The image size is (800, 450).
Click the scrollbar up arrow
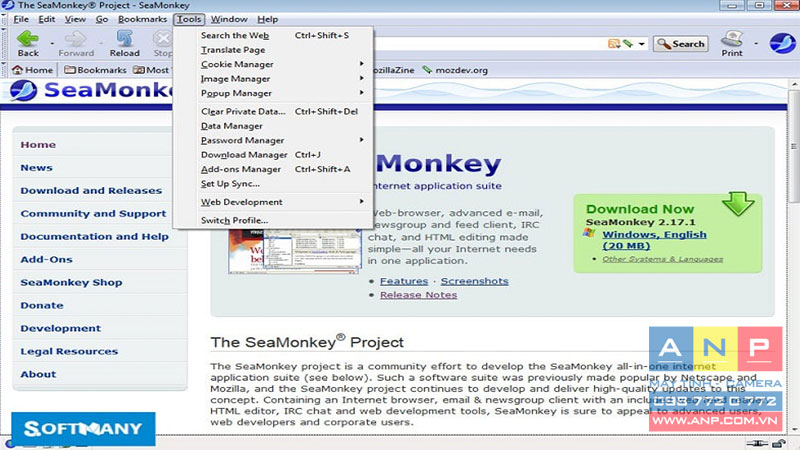point(794,84)
